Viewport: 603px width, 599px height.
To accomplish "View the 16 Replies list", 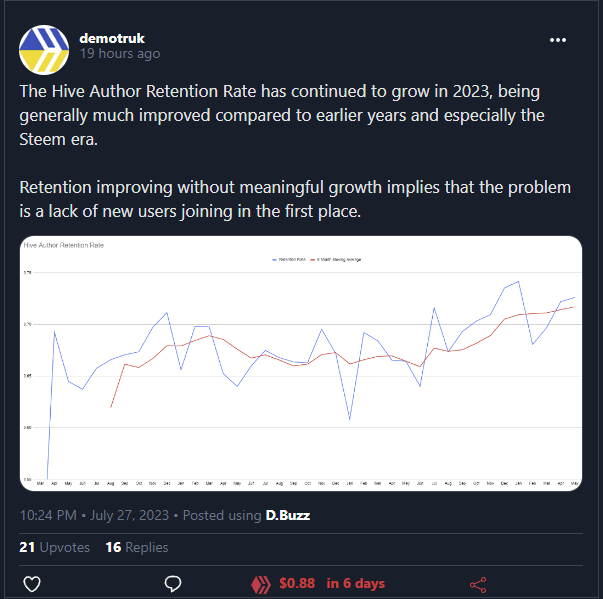I will pyautogui.click(x=137, y=547).
